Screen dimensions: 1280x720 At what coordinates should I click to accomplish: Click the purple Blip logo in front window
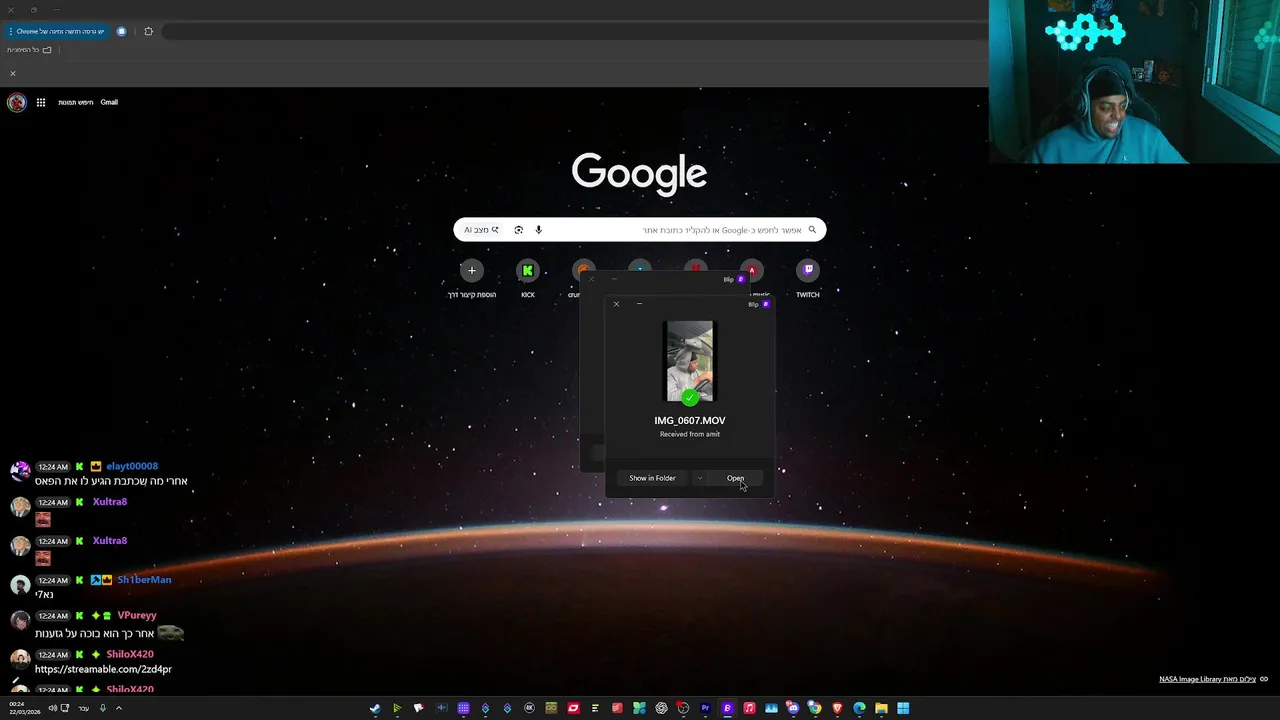[x=765, y=304]
